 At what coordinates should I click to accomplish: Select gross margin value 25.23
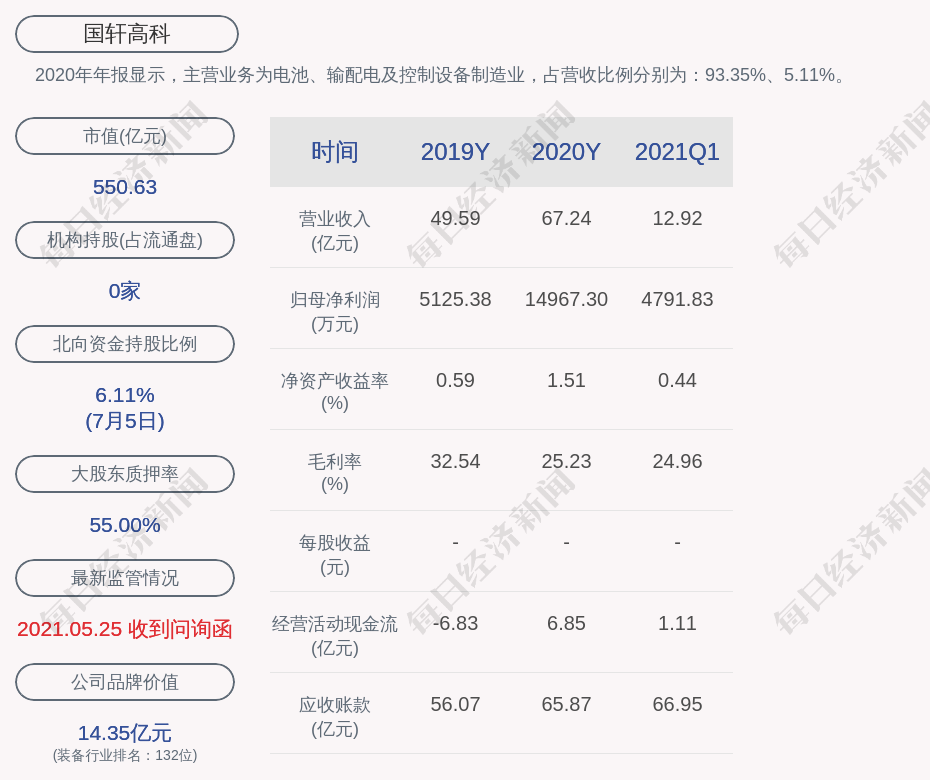(x=566, y=461)
